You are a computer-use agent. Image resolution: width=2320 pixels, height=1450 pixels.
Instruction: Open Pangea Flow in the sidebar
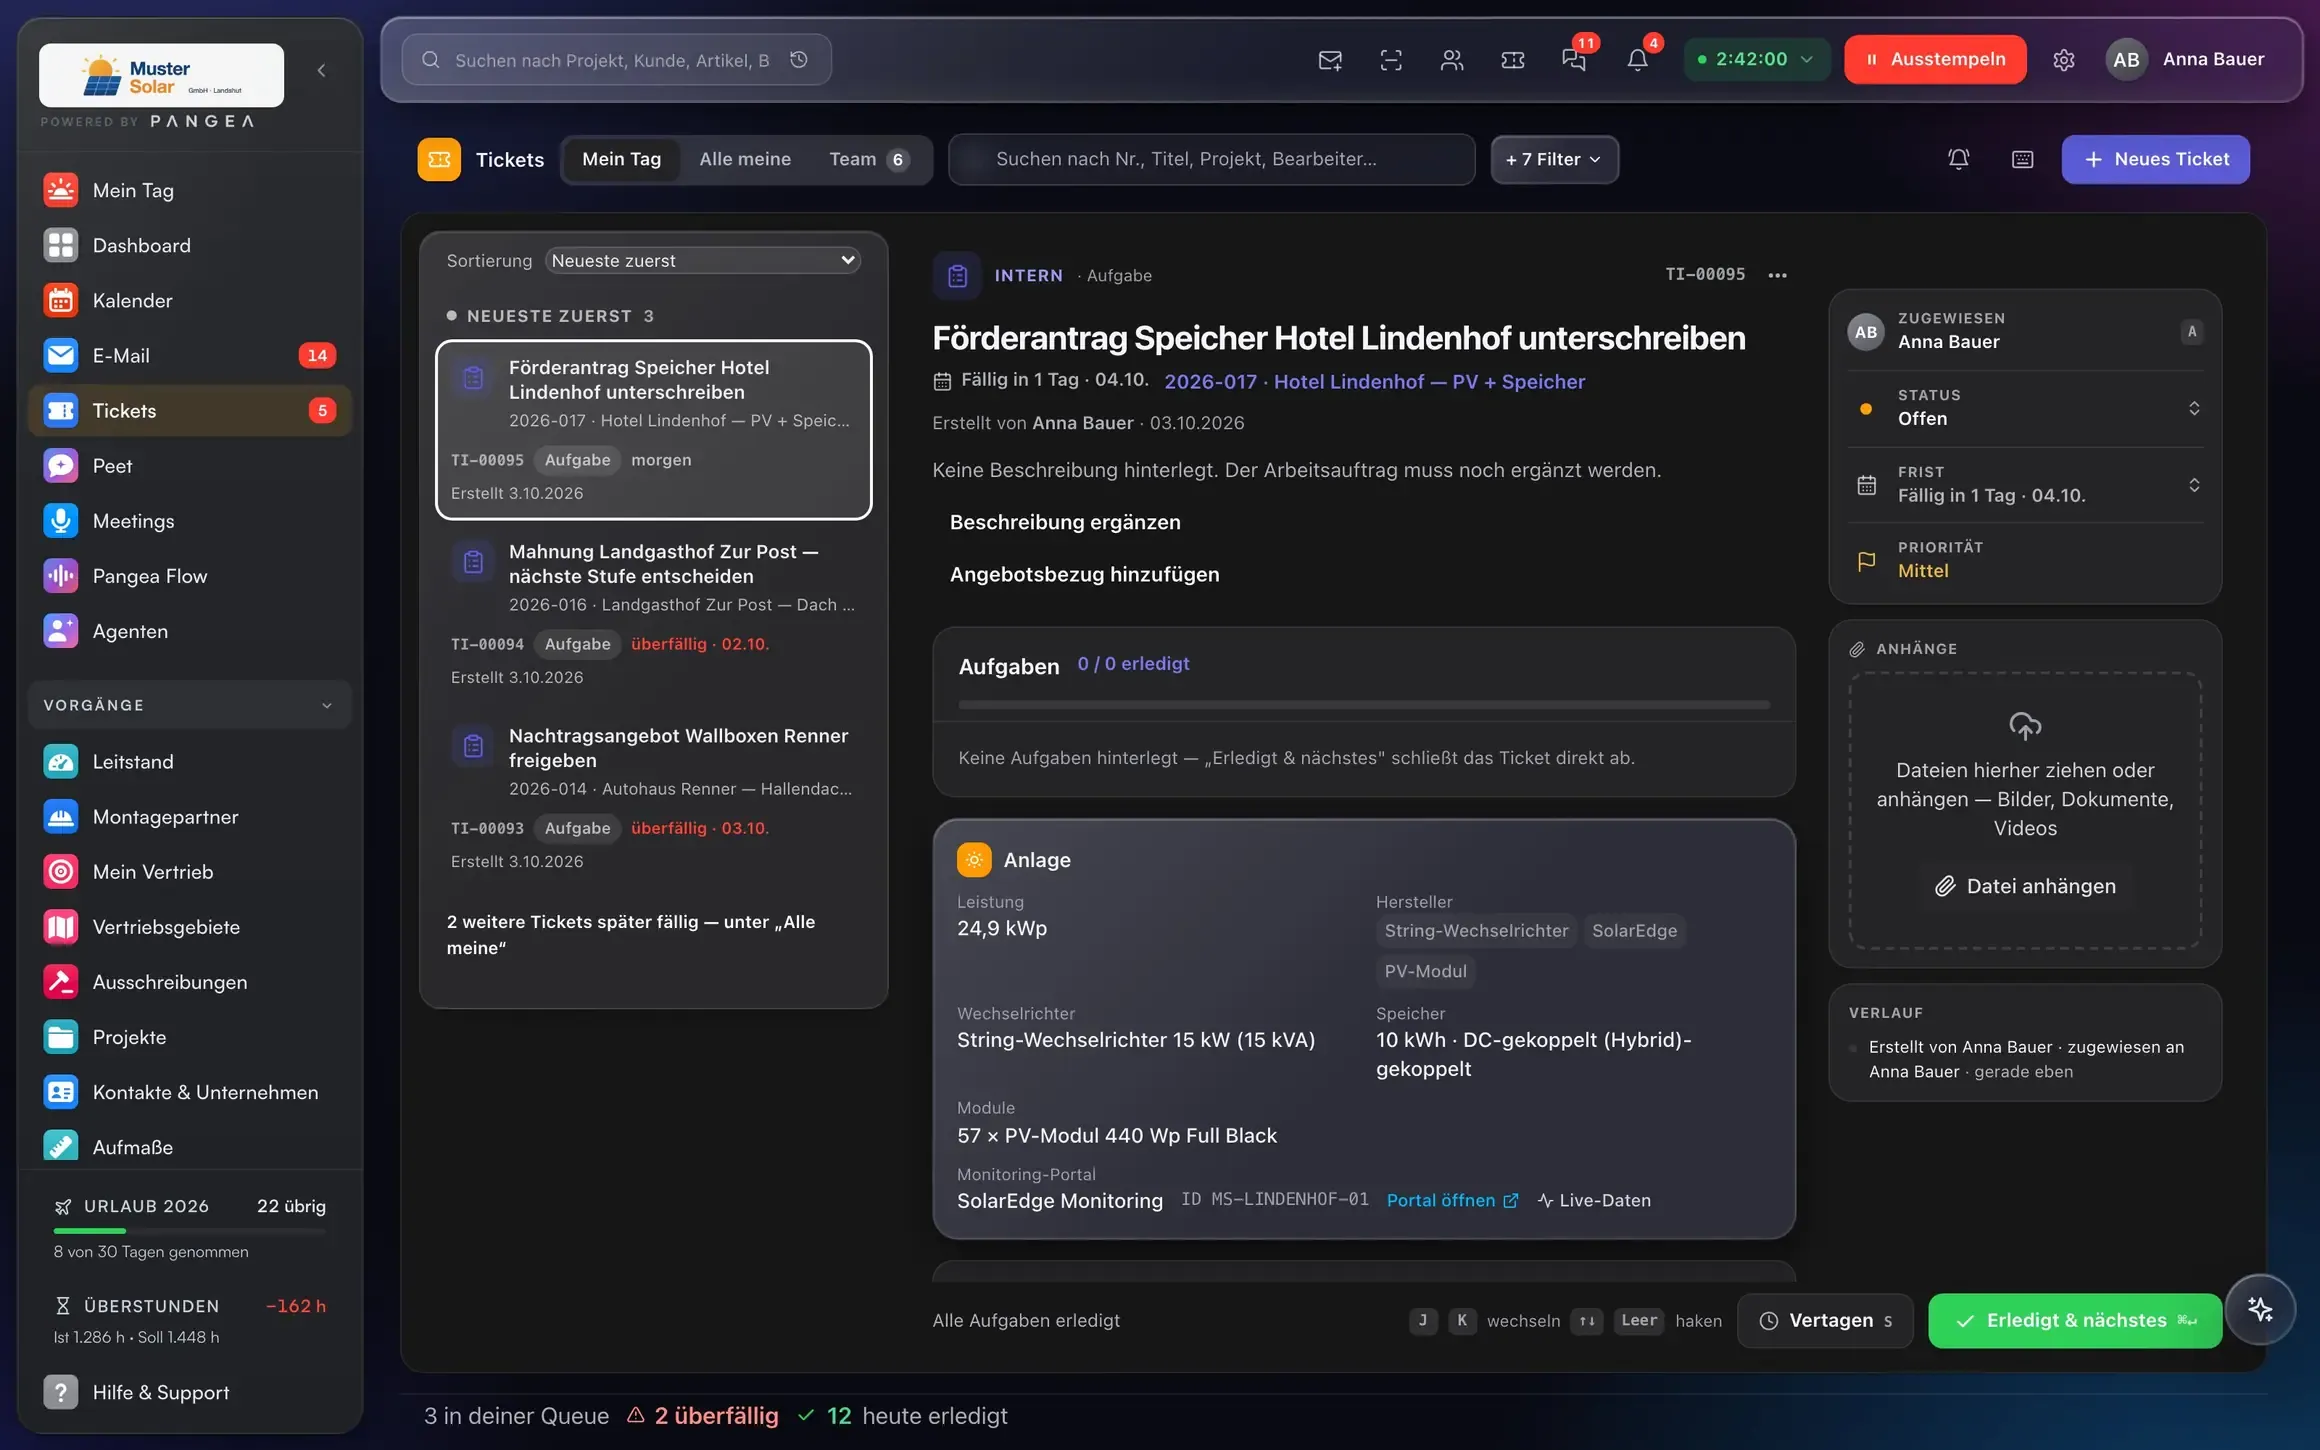pos(190,576)
